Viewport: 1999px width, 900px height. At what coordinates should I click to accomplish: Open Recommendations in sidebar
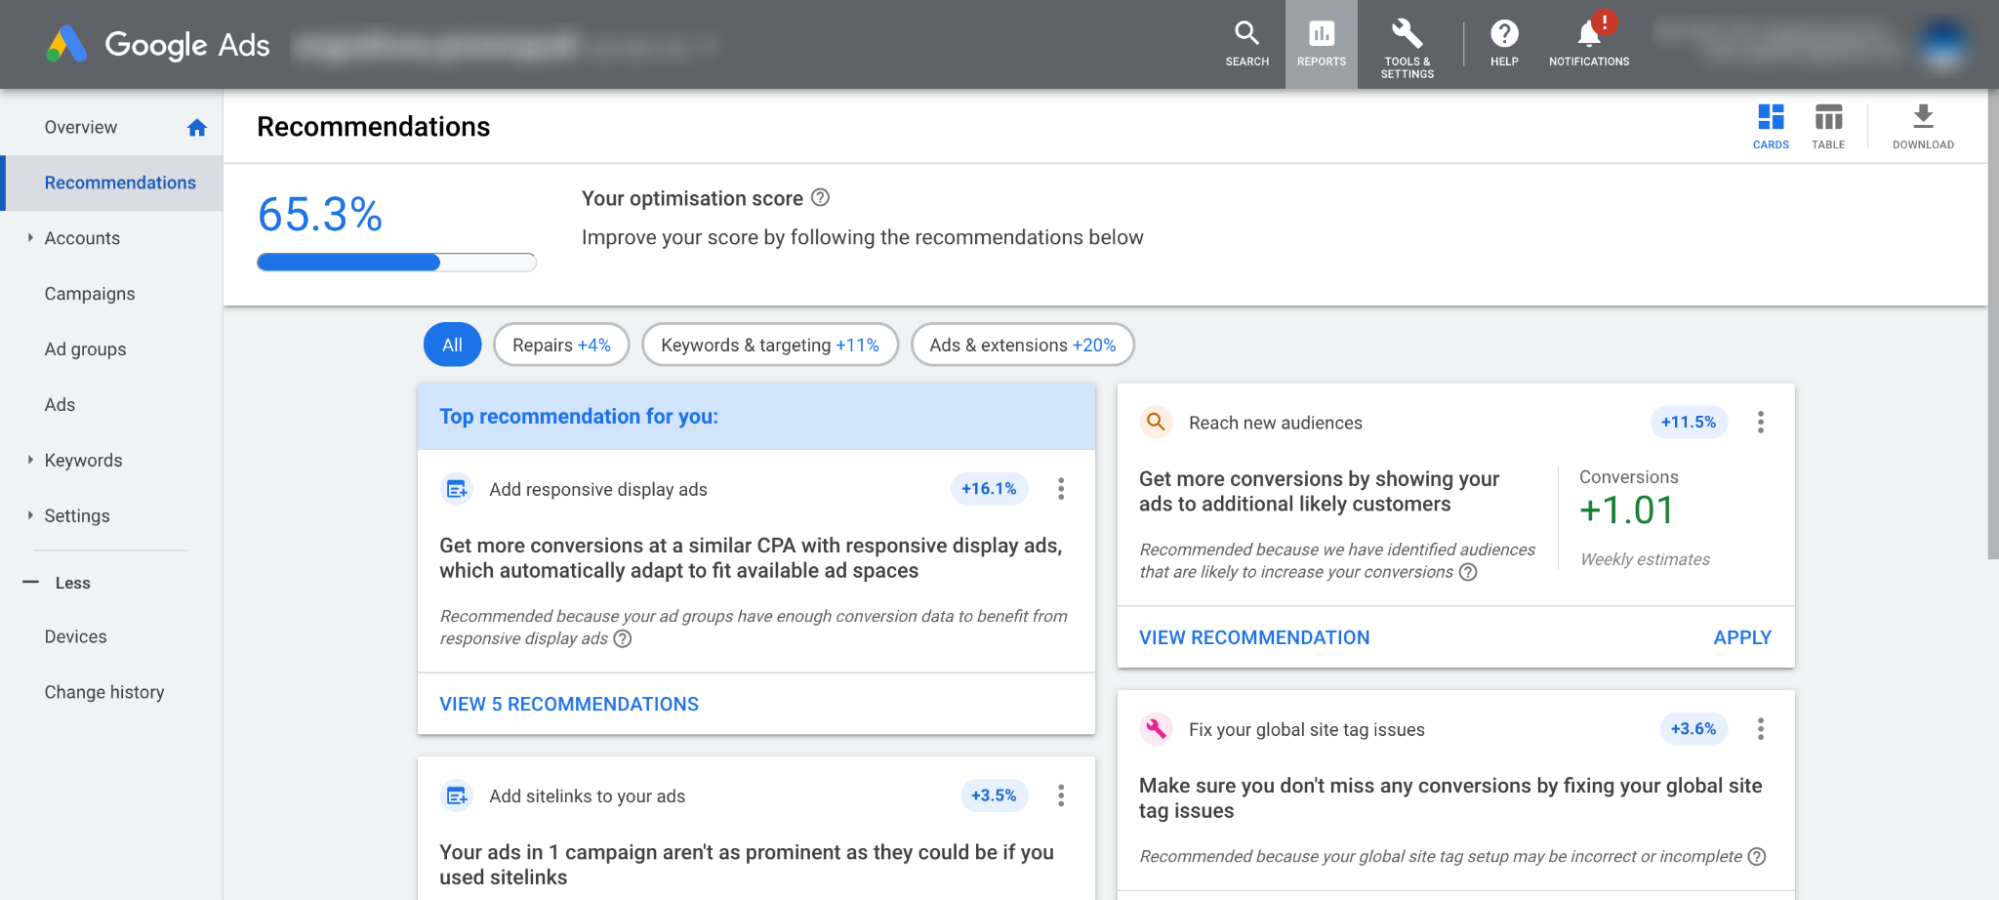pyautogui.click(x=113, y=183)
